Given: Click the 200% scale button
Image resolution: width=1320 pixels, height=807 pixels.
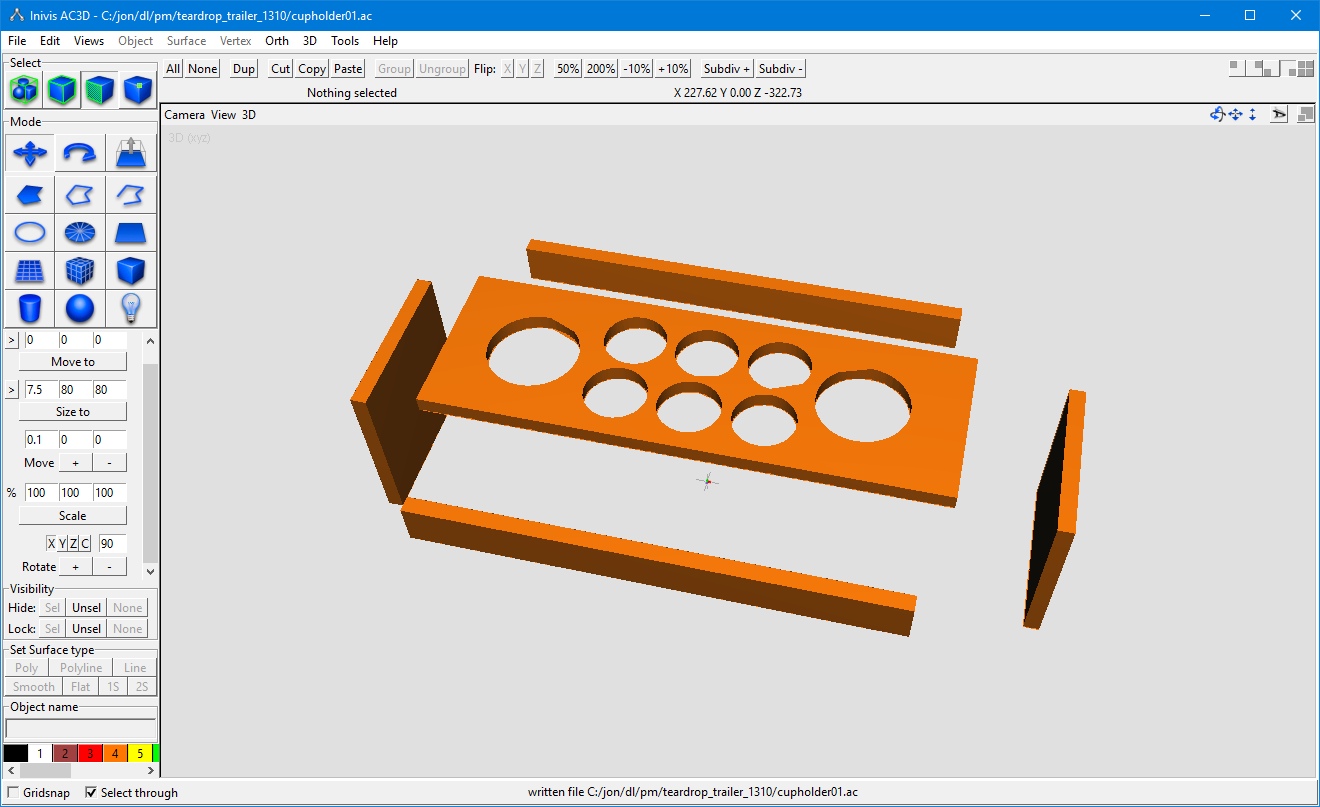Looking at the screenshot, I should click(x=601, y=68).
